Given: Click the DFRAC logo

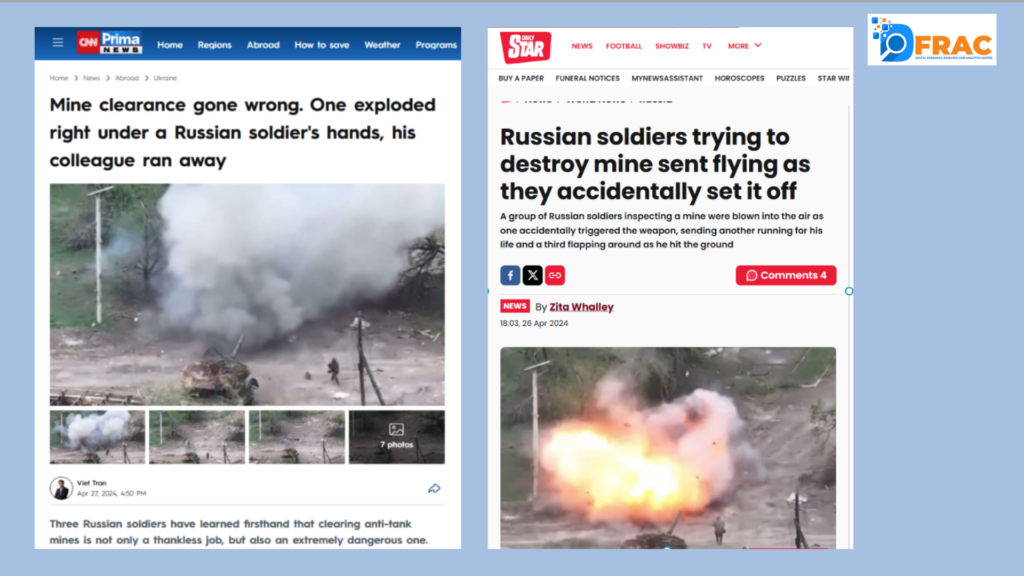Looking at the screenshot, I should pyautogui.click(x=932, y=40).
